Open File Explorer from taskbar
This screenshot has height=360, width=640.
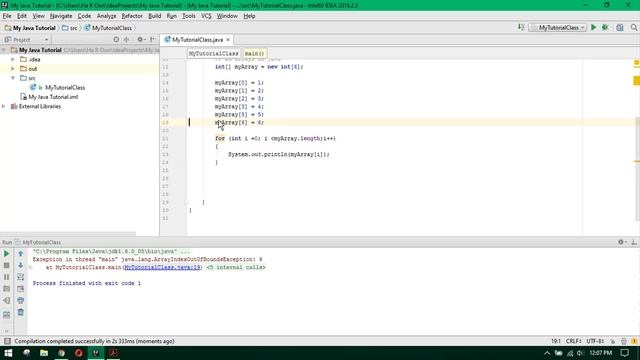point(44,353)
